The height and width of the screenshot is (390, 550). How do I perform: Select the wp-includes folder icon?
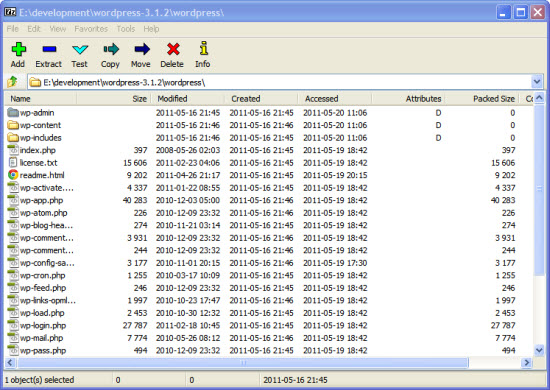(13, 138)
